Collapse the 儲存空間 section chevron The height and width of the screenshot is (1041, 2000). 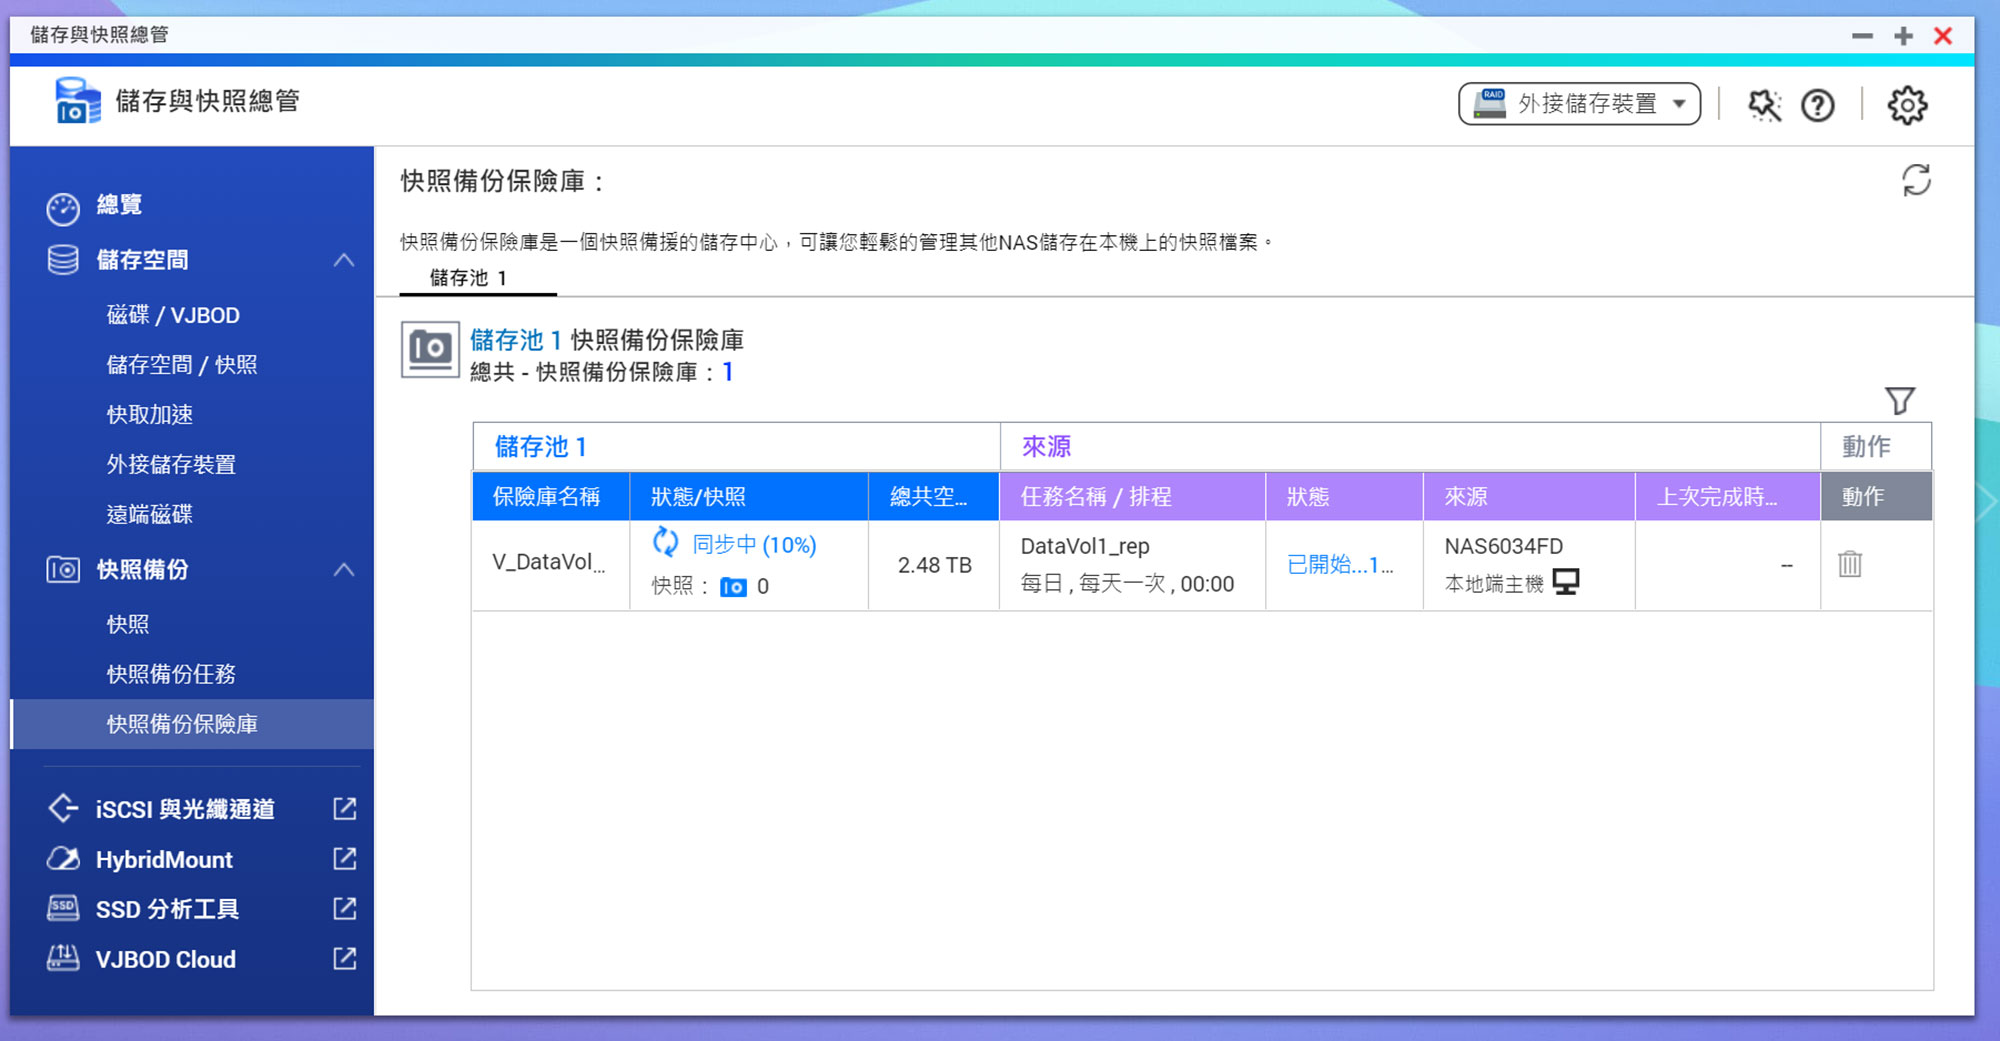pyautogui.click(x=343, y=260)
